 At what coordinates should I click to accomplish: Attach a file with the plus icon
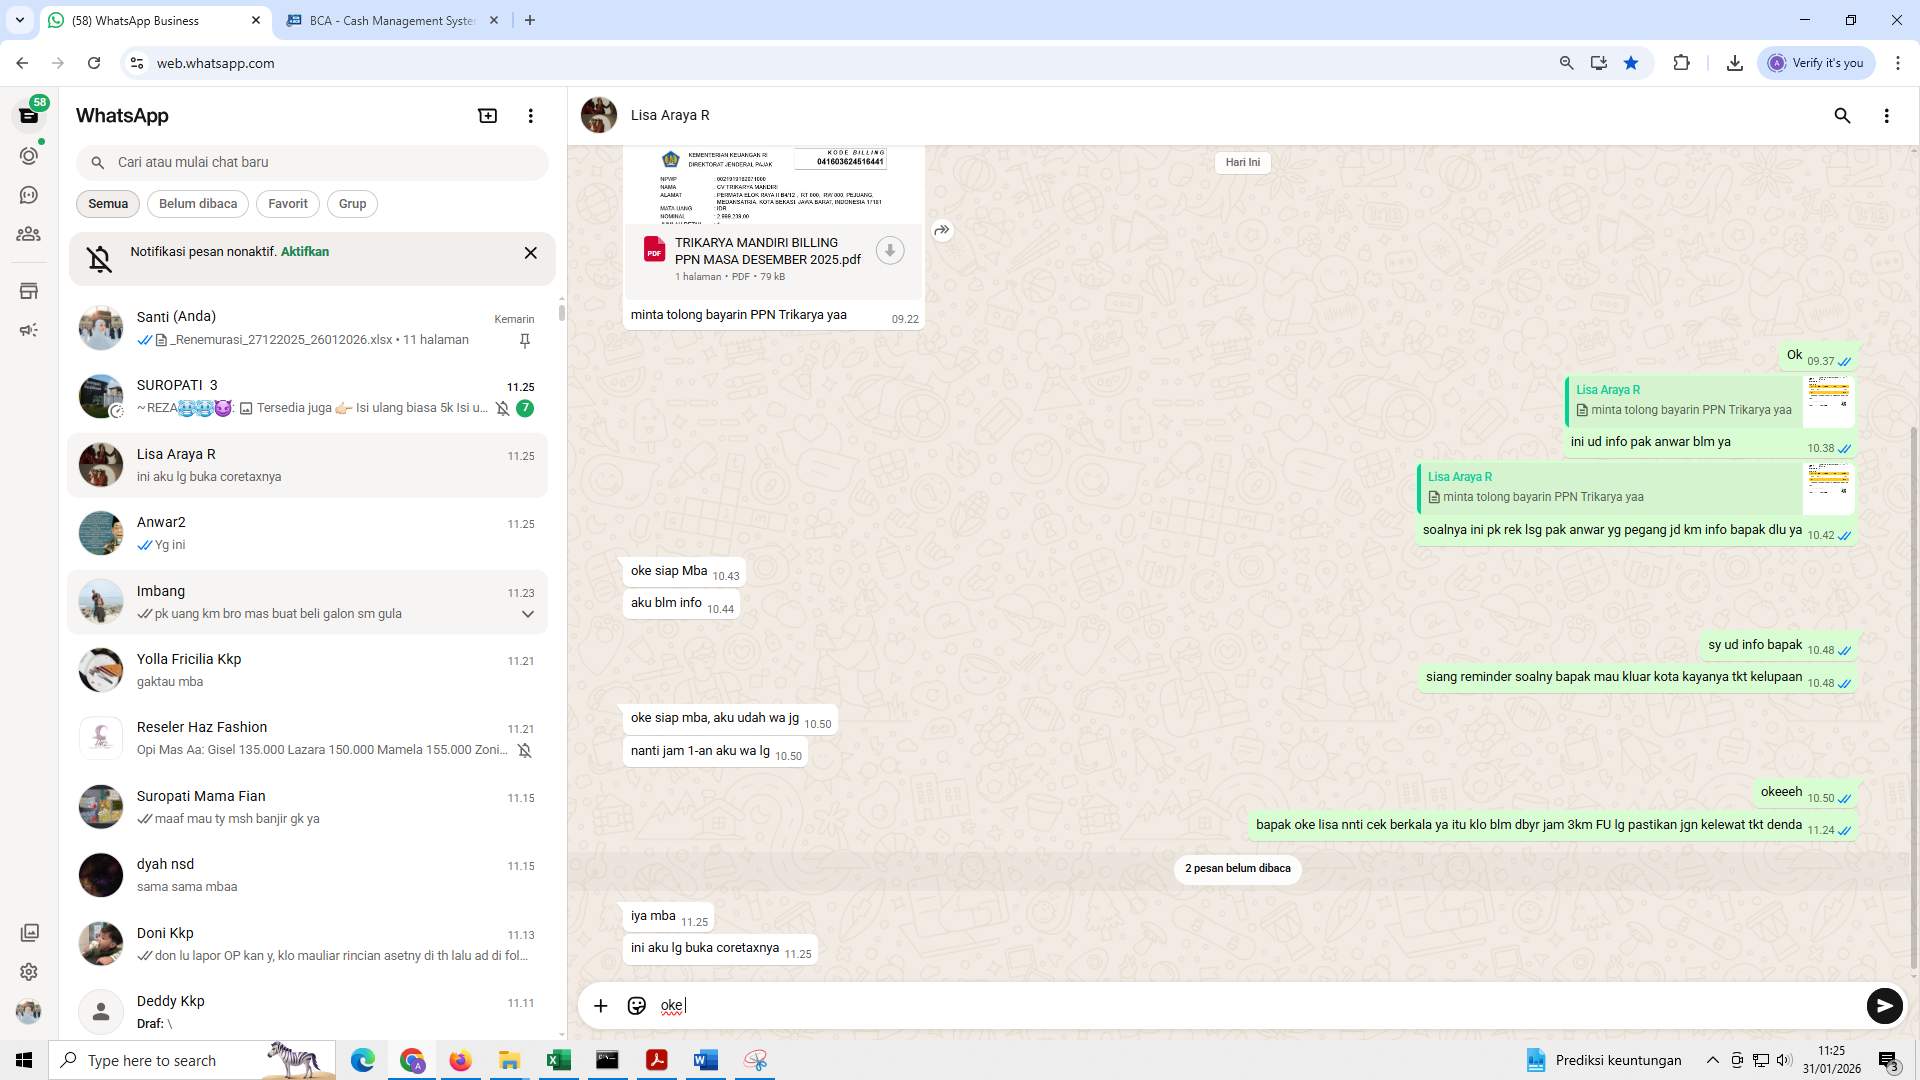(600, 1005)
